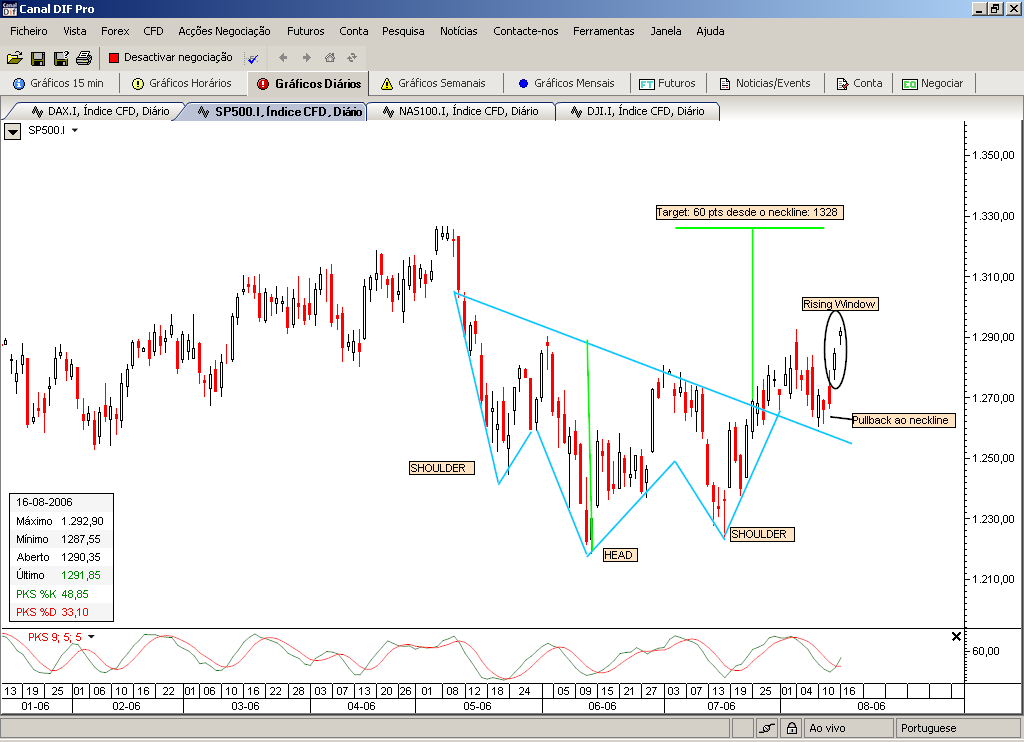Open the Futuros menu in menu bar

[306, 31]
